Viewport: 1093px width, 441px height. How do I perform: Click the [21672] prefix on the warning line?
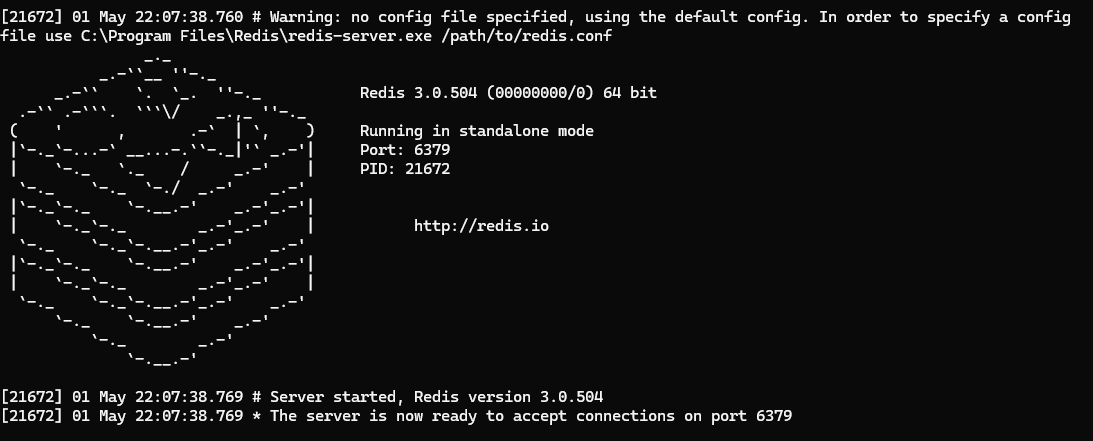pos(31,17)
